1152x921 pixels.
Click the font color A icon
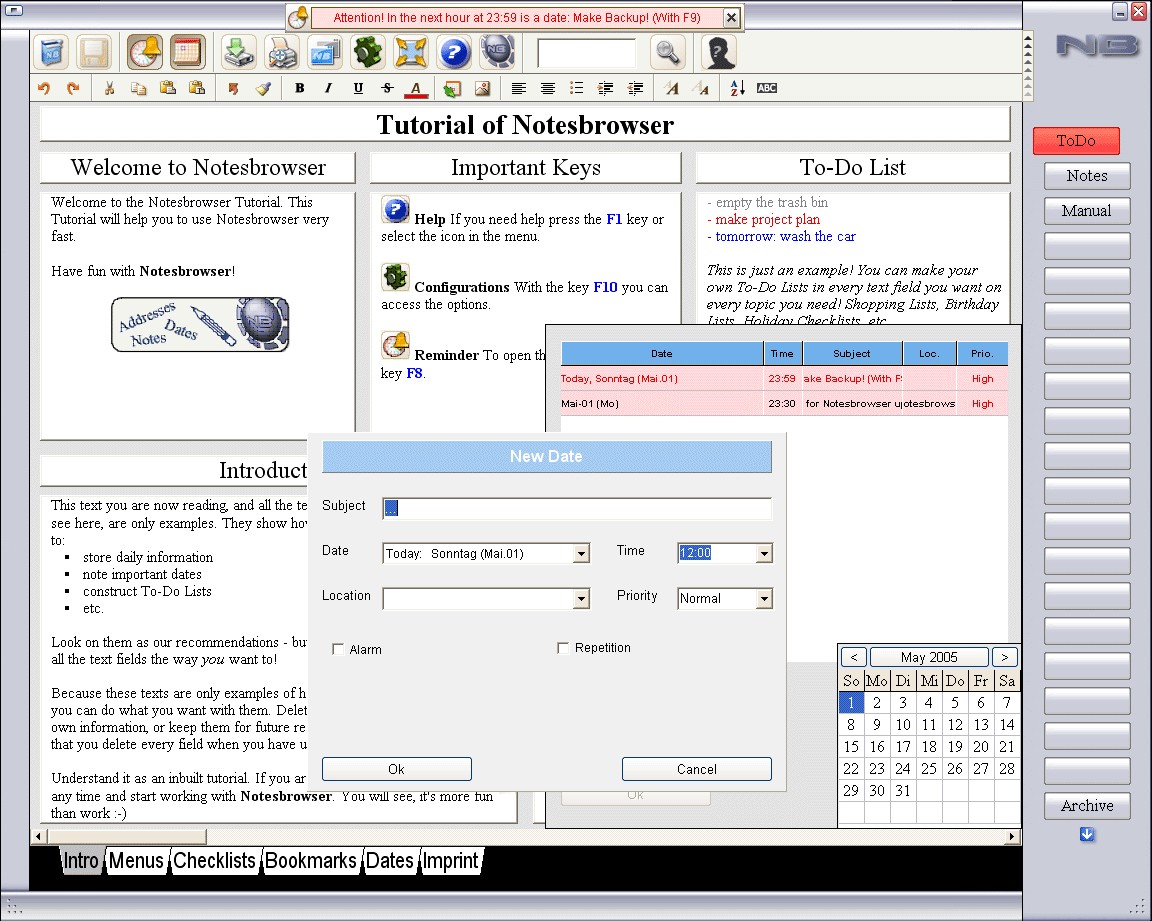pyautogui.click(x=416, y=88)
